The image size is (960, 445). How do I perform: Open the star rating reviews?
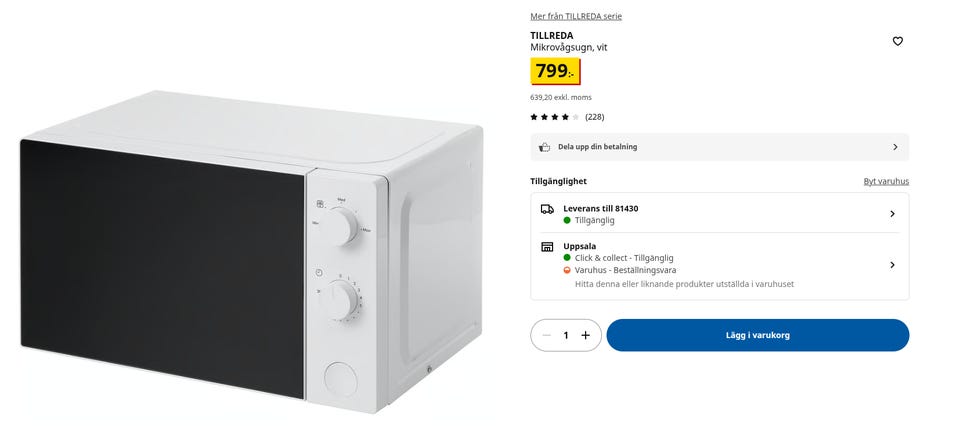coord(554,117)
